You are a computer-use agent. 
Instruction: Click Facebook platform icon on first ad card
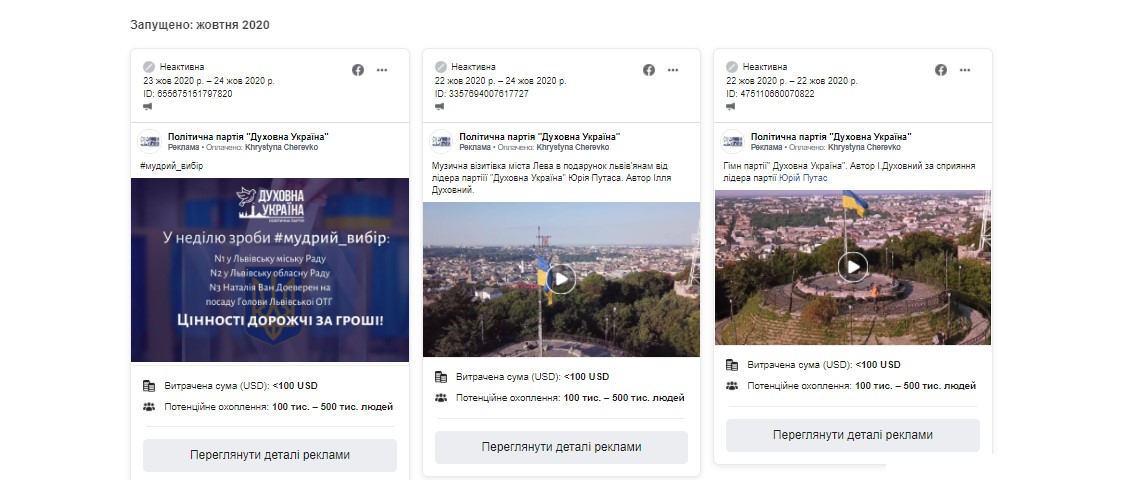358,70
